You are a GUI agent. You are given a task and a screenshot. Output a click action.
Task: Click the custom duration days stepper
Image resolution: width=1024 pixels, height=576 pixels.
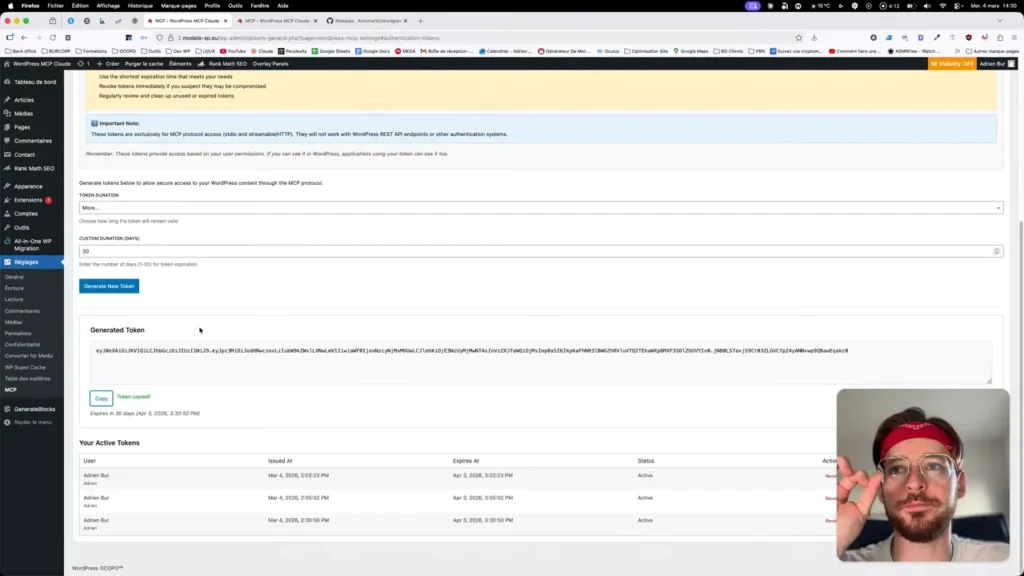click(x=996, y=251)
